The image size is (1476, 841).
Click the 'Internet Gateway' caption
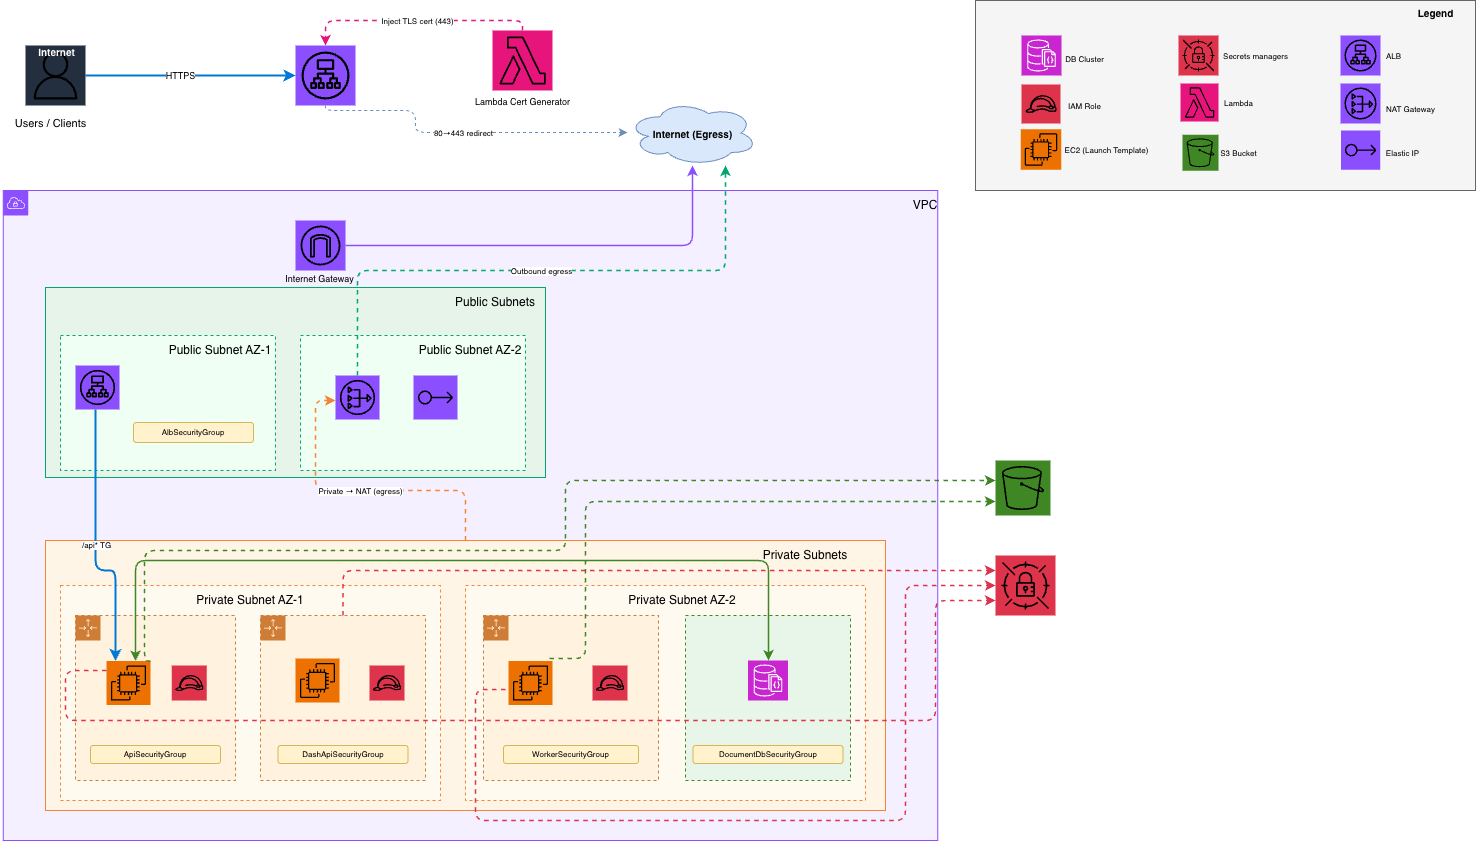pyautogui.click(x=319, y=279)
